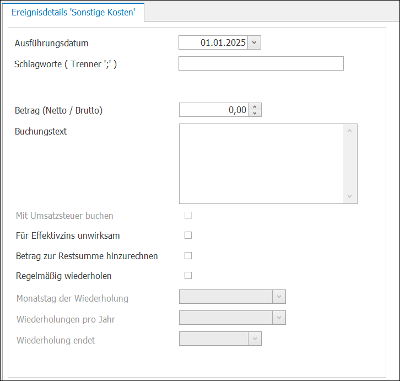
Task: Click the Schlagworte ( Trenner ';' ) label
Action: coord(66,64)
